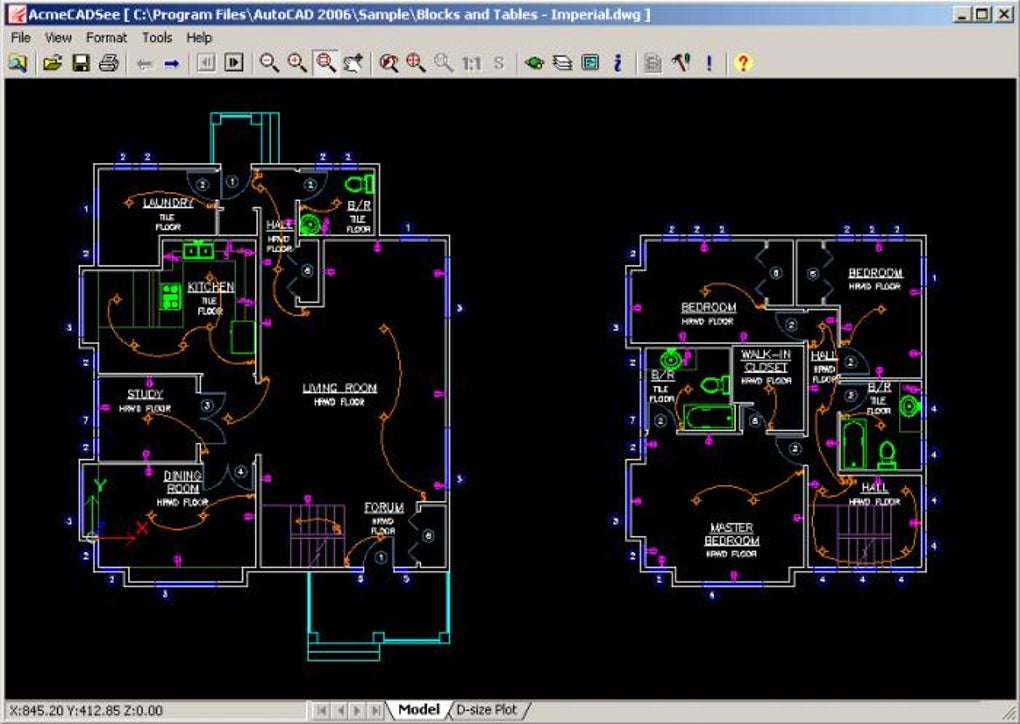Open help with yellow question mark
This screenshot has height=724, width=1020.
click(743, 63)
